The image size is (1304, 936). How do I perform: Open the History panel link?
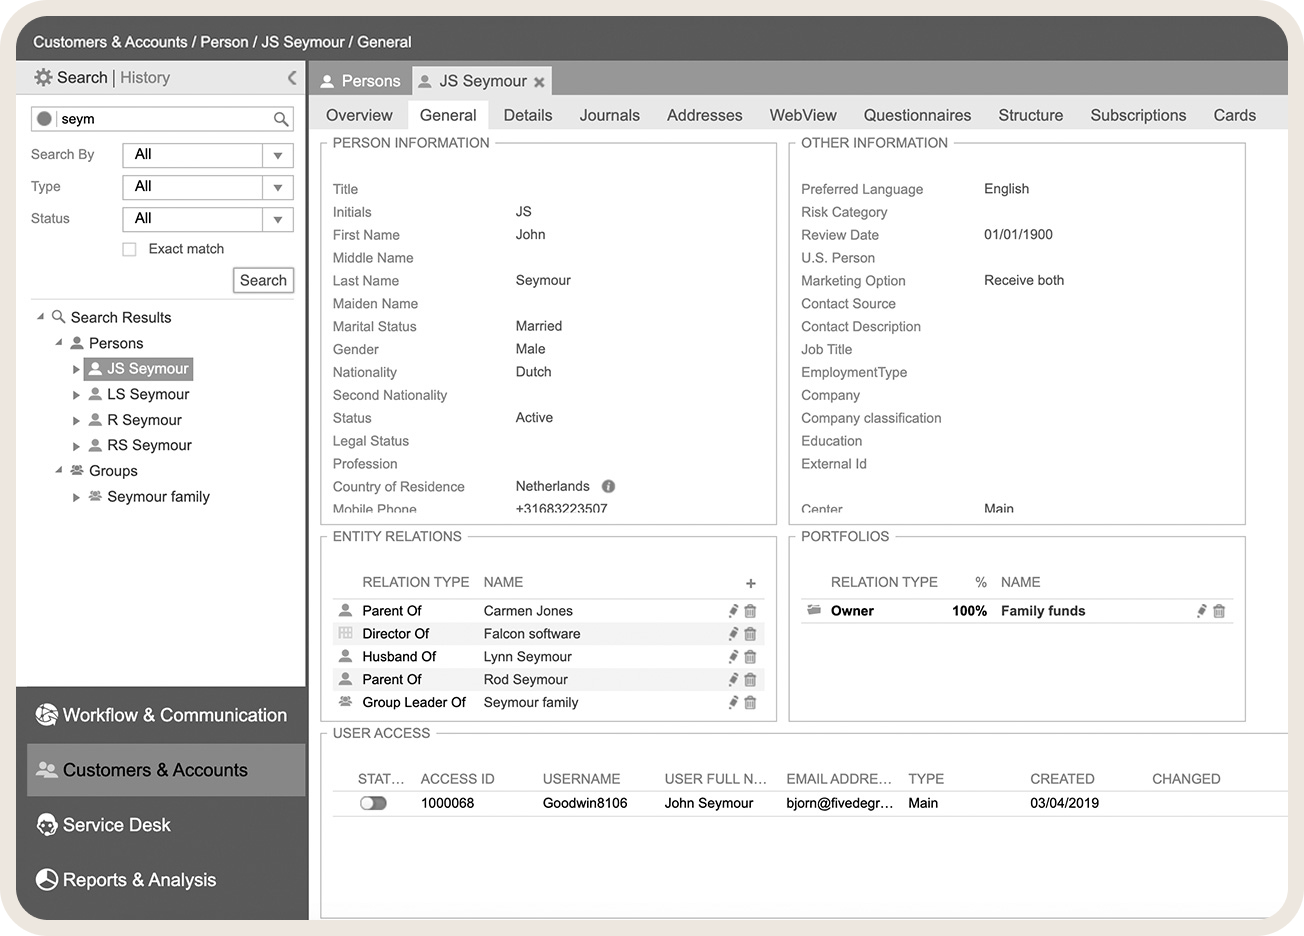[145, 77]
